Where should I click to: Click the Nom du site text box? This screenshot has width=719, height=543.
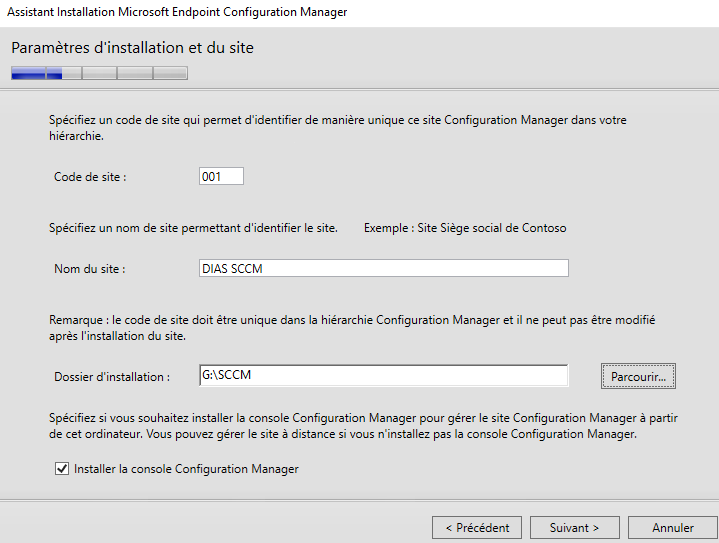(x=383, y=268)
